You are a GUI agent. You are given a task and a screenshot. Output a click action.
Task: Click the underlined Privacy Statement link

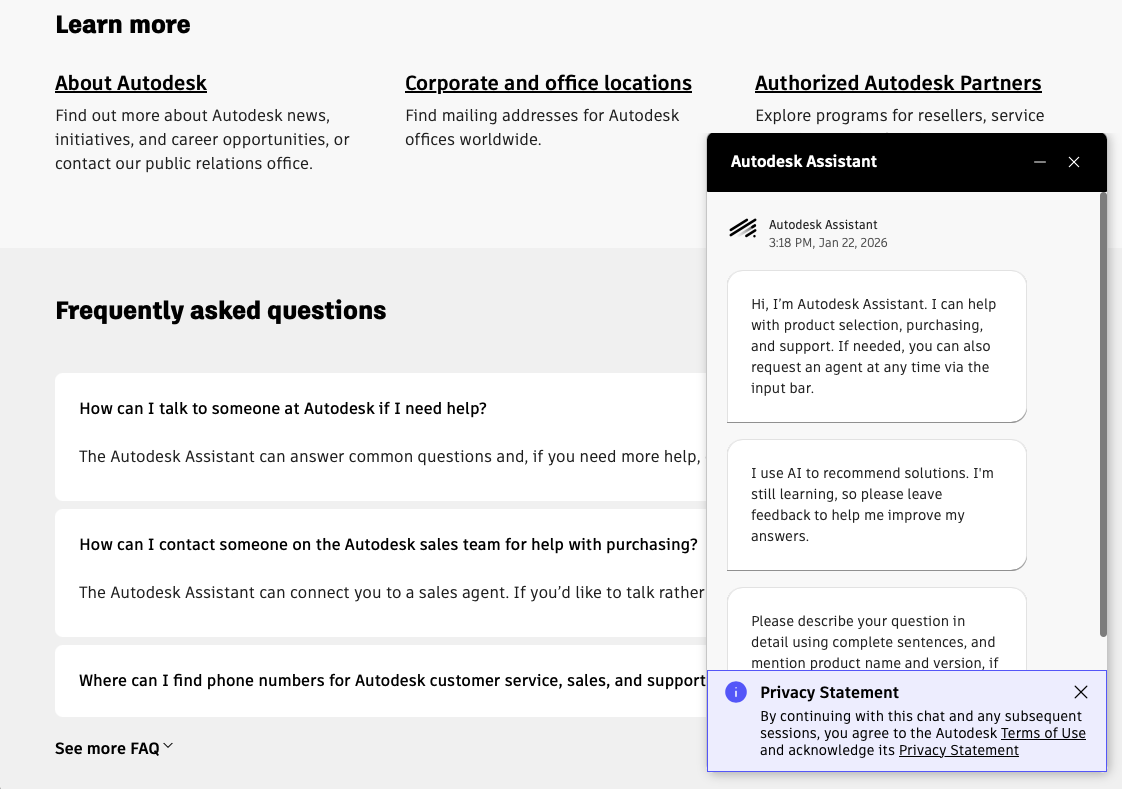(x=958, y=750)
